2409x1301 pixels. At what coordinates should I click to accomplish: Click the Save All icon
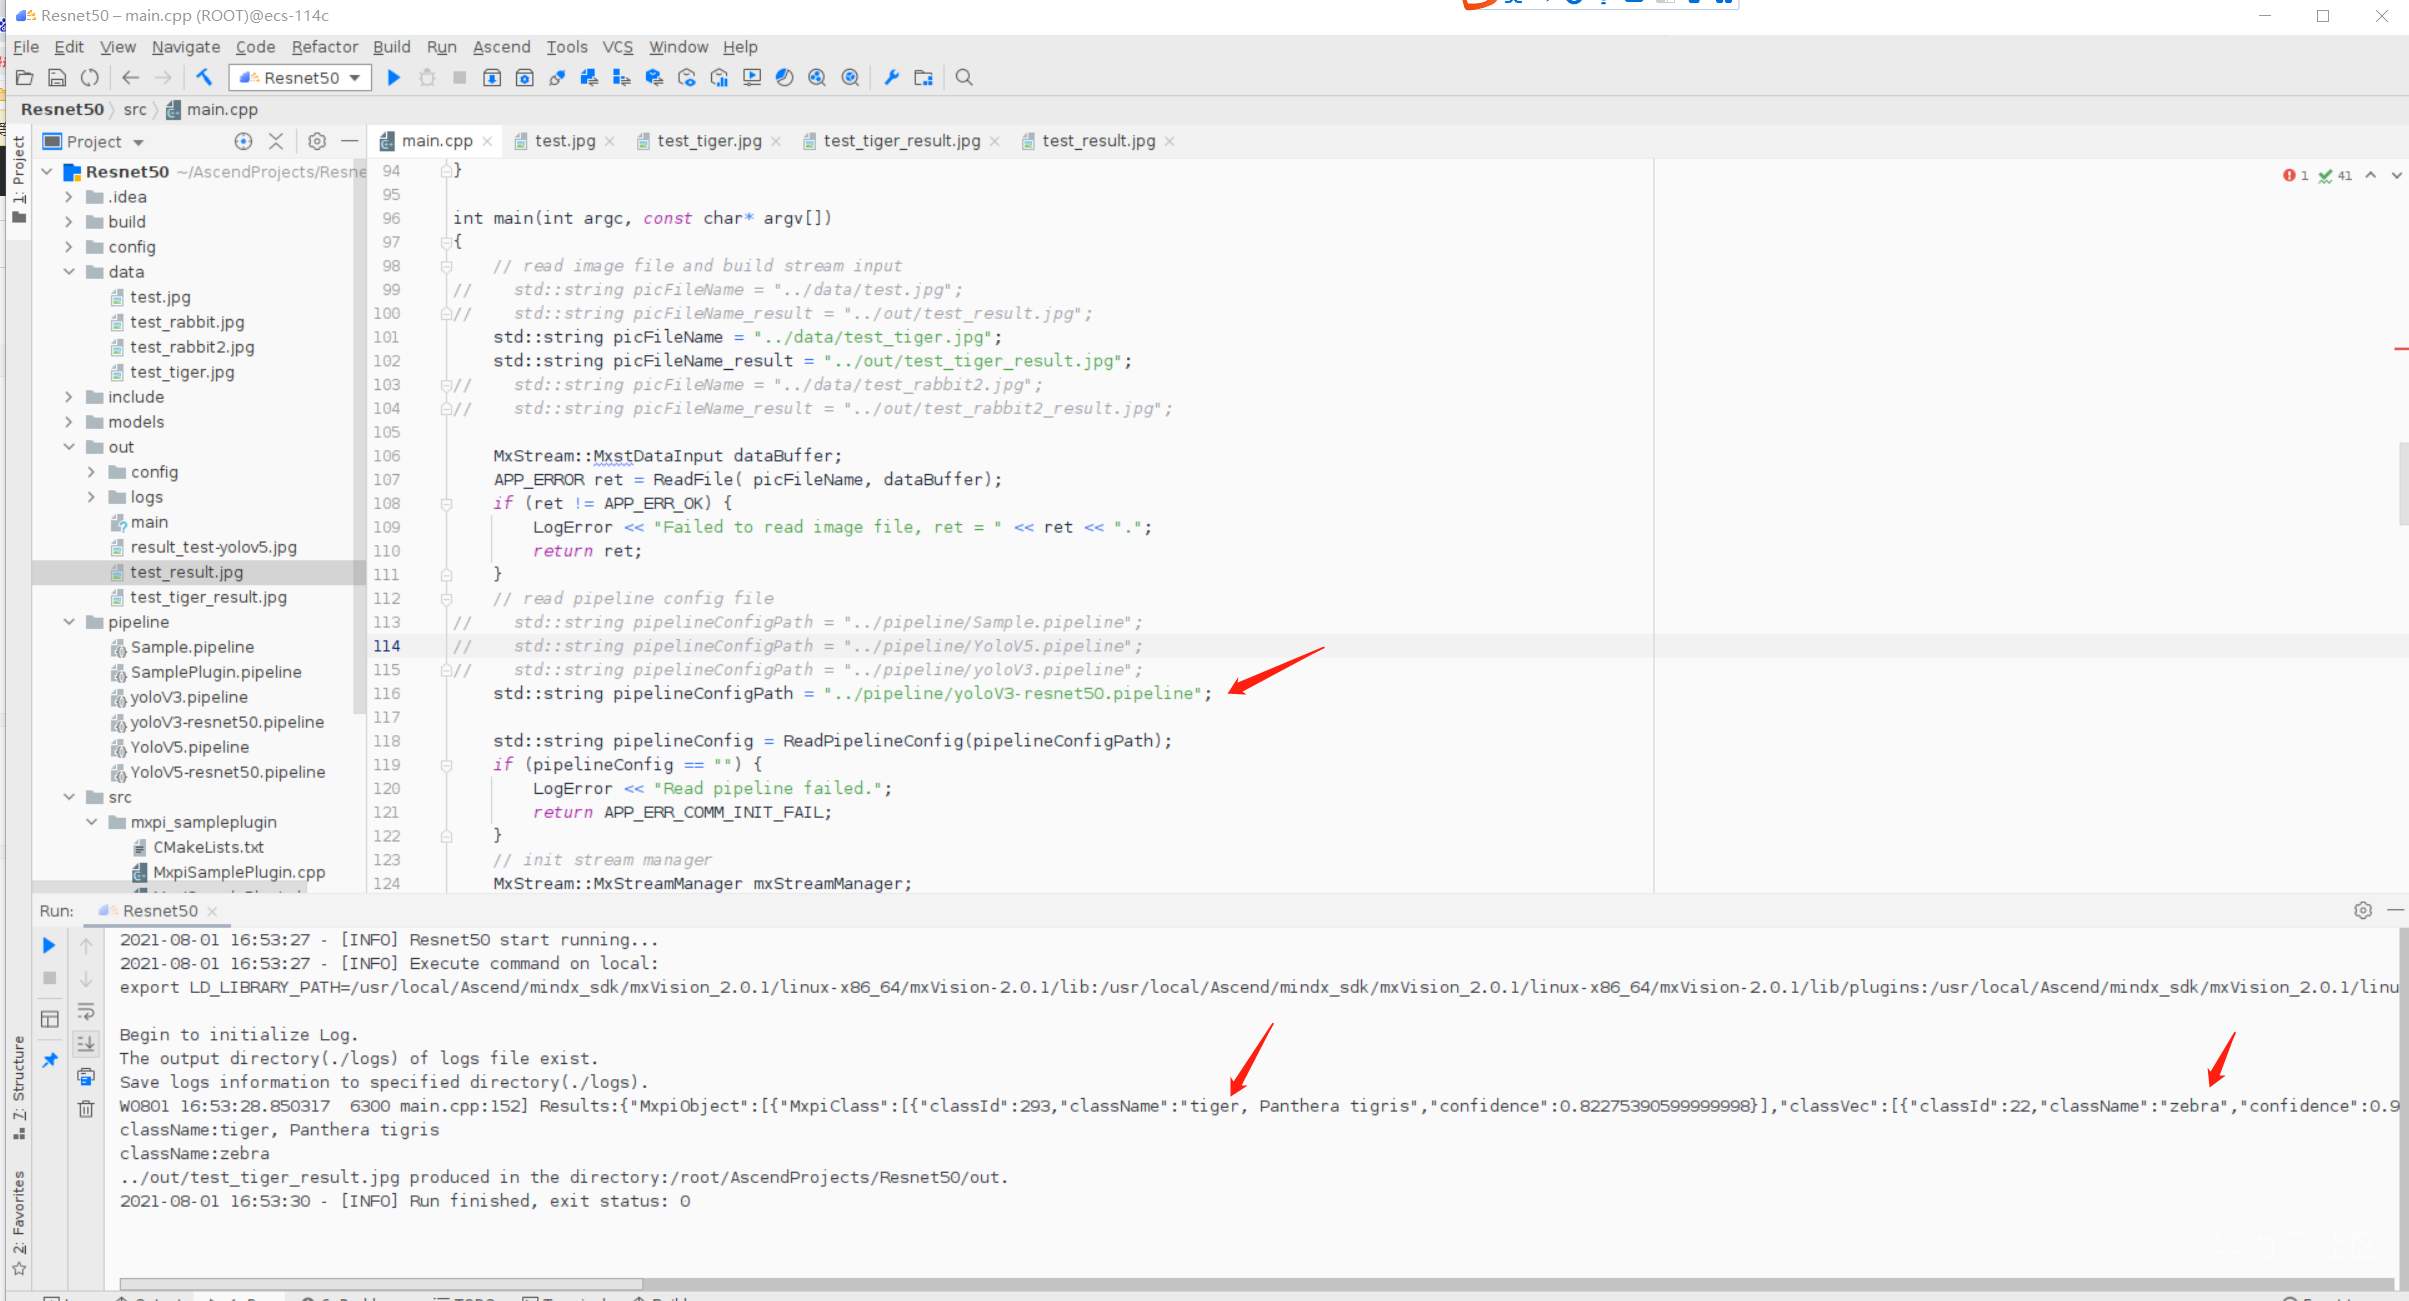[x=57, y=78]
